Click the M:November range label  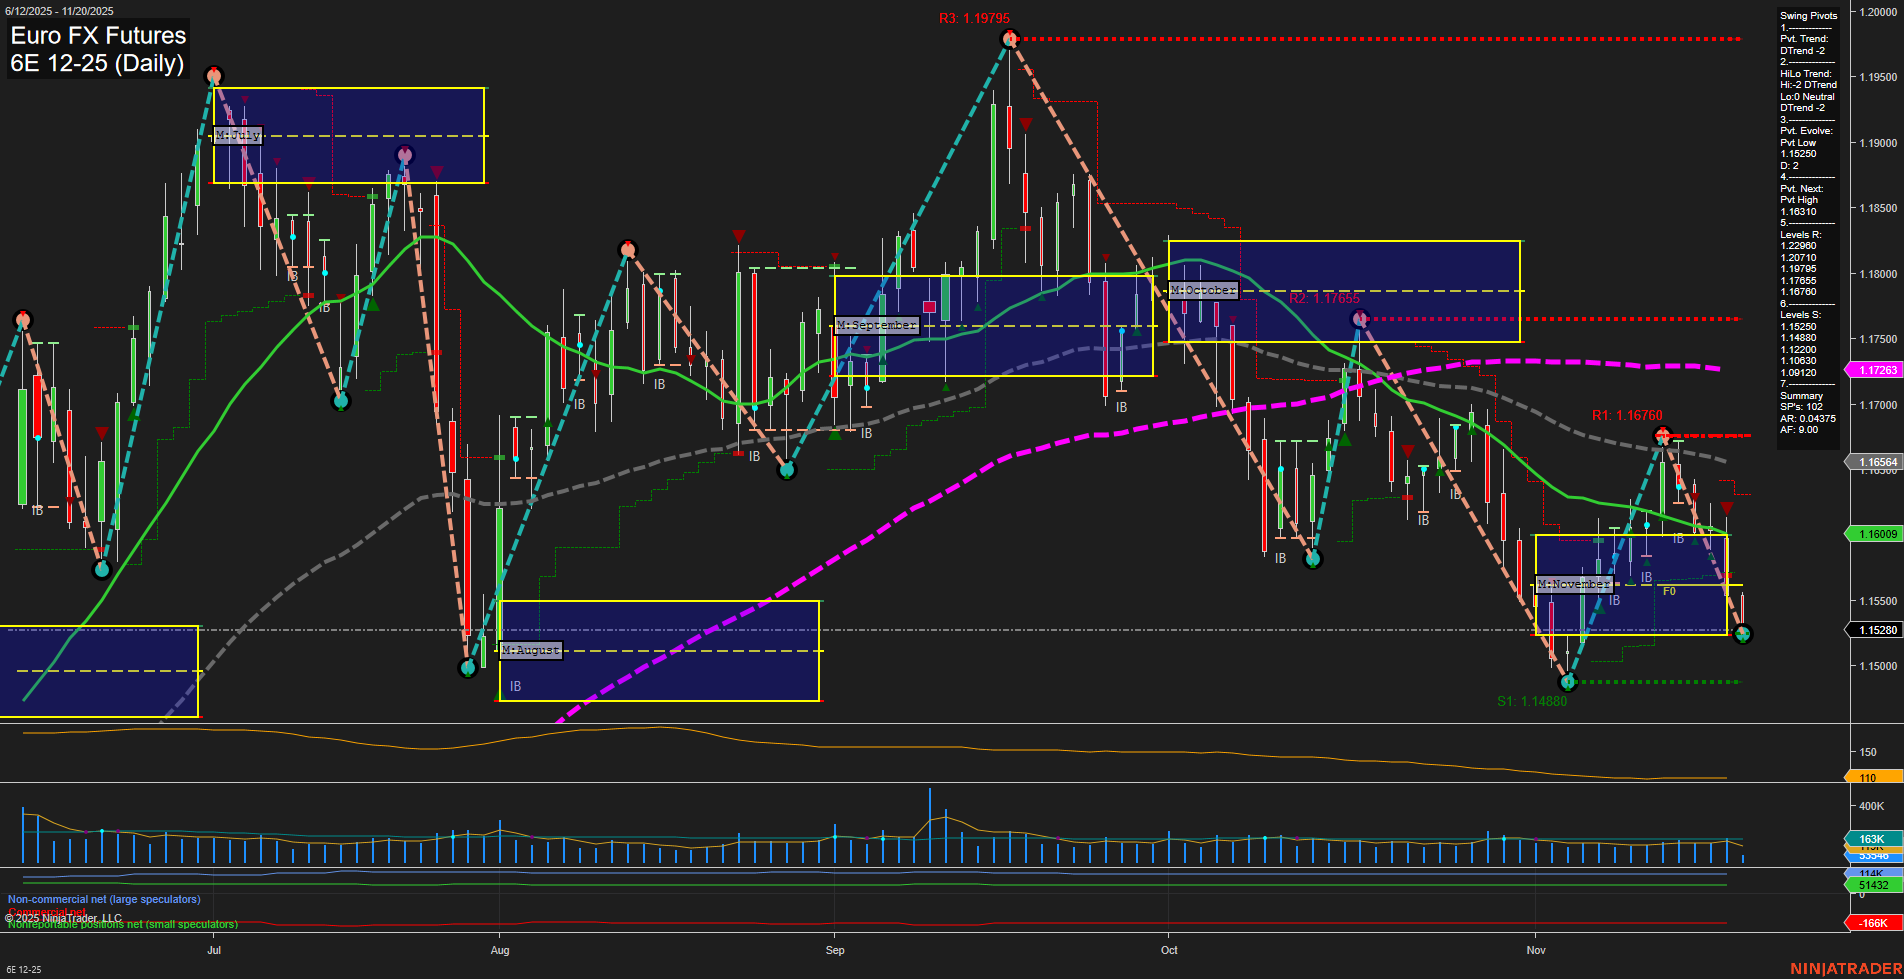[1575, 583]
